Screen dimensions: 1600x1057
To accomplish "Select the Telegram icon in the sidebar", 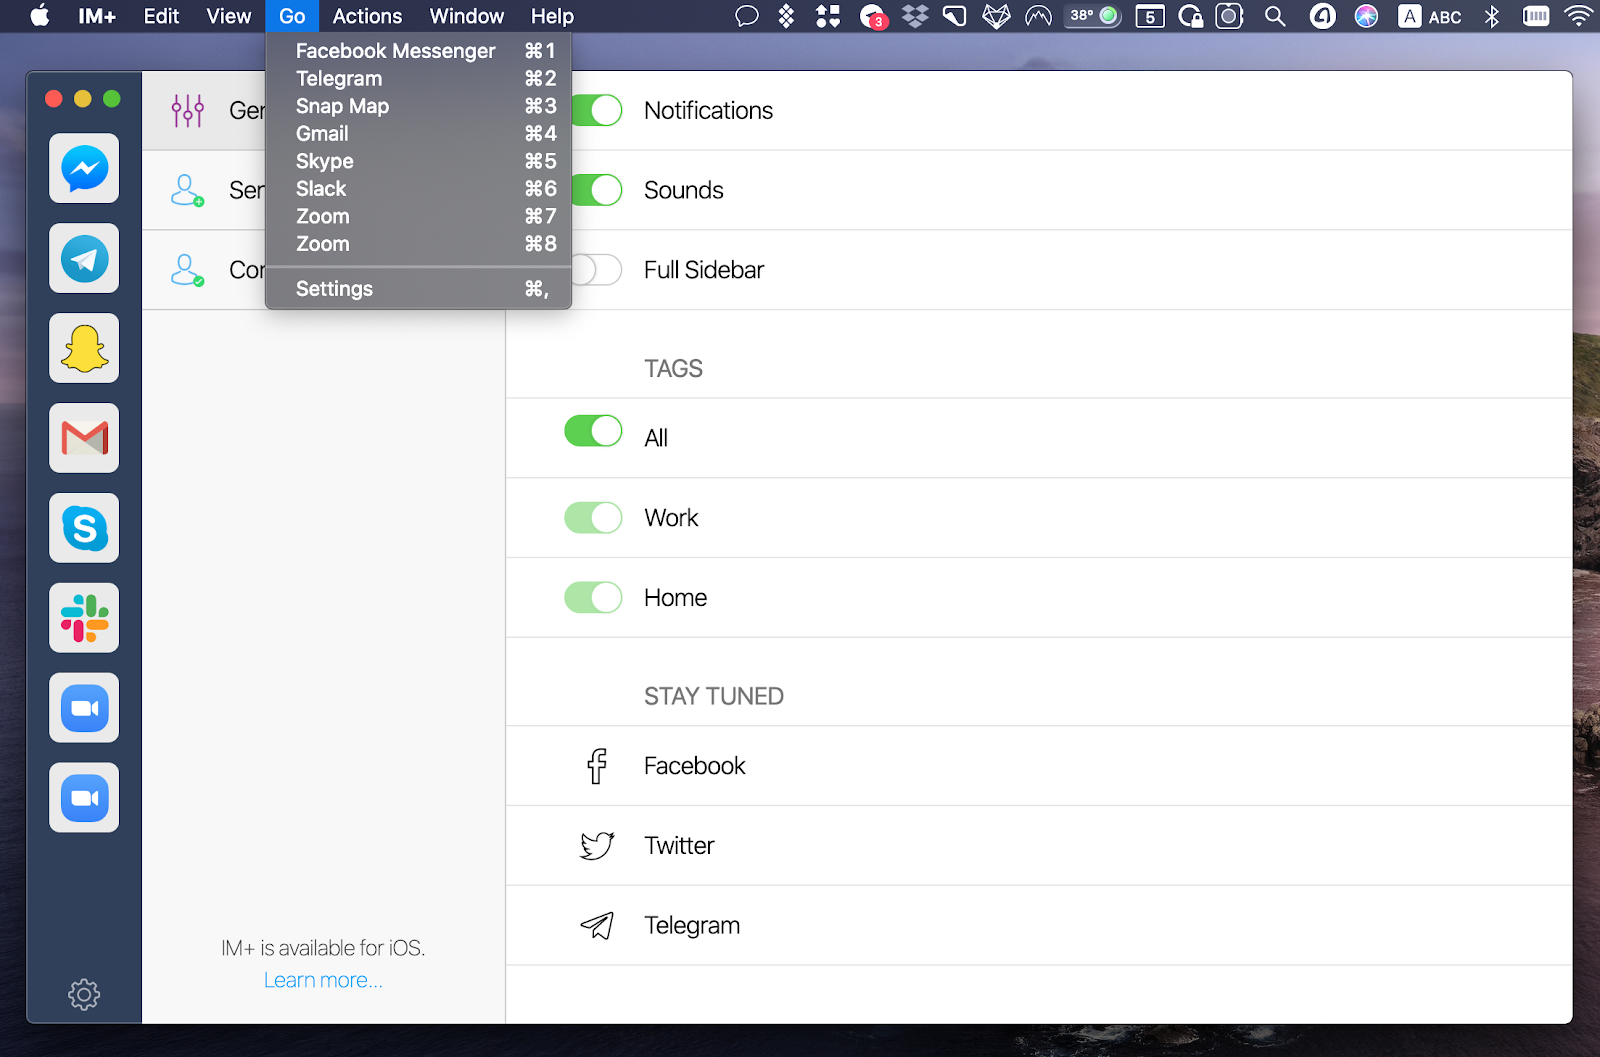I will pyautogui.click(x=83, y=258).
